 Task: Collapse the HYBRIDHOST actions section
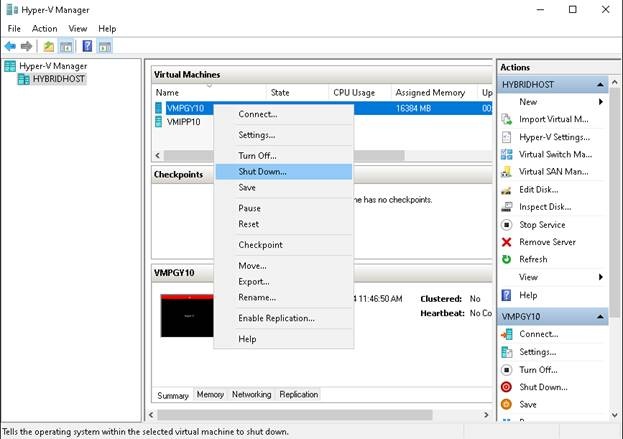(600, 85)
